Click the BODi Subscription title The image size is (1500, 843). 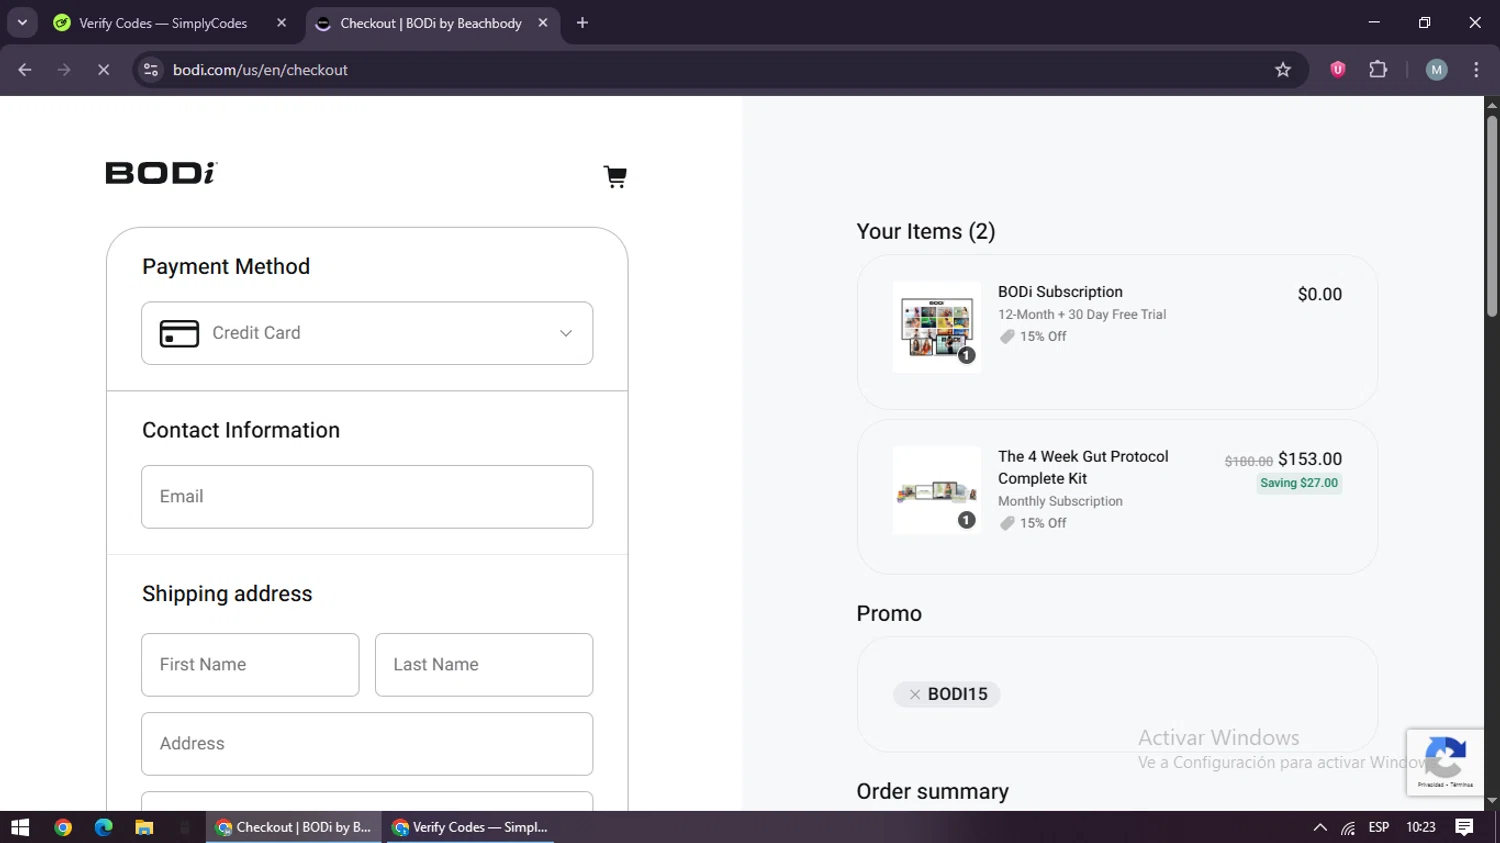click(1060, 292)
